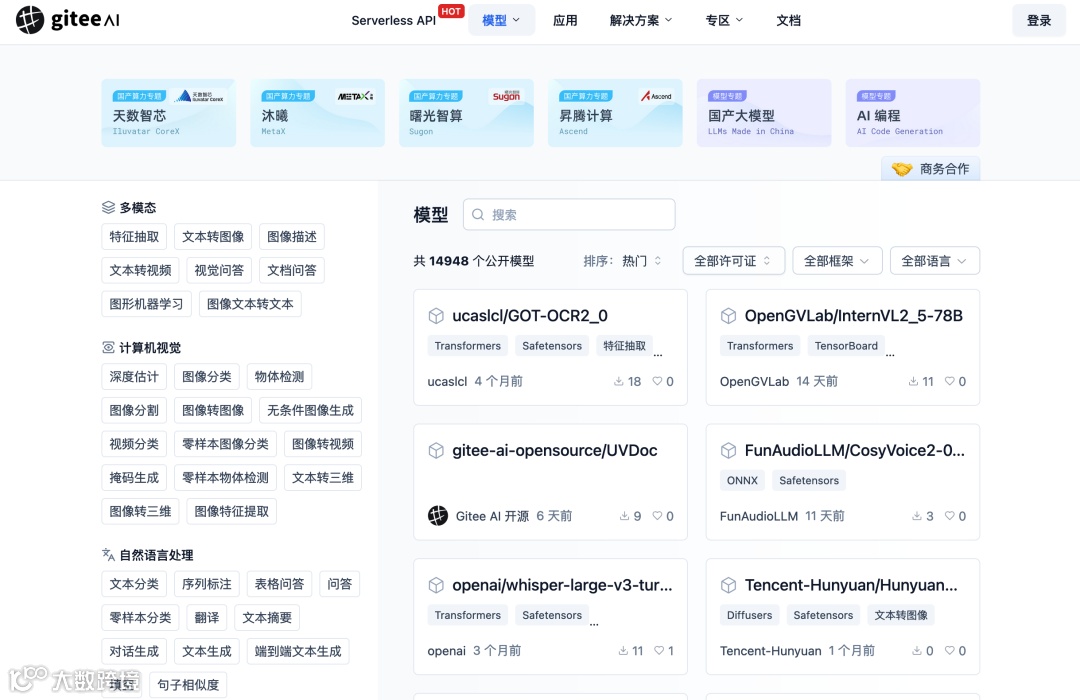The height and width of the screenshot is (700, 1080).
Task: Toggle the 图像分割 task filter
Action: [x=134, y=411]
